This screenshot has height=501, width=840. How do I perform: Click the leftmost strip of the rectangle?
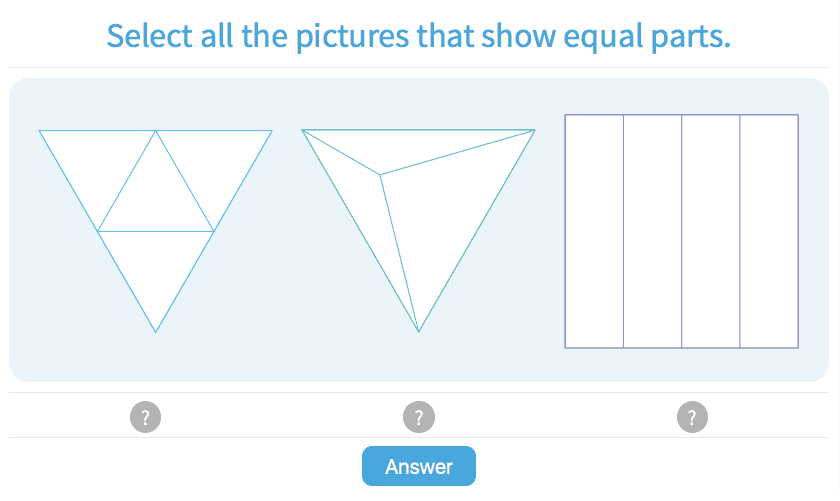[x=594, y=231]
